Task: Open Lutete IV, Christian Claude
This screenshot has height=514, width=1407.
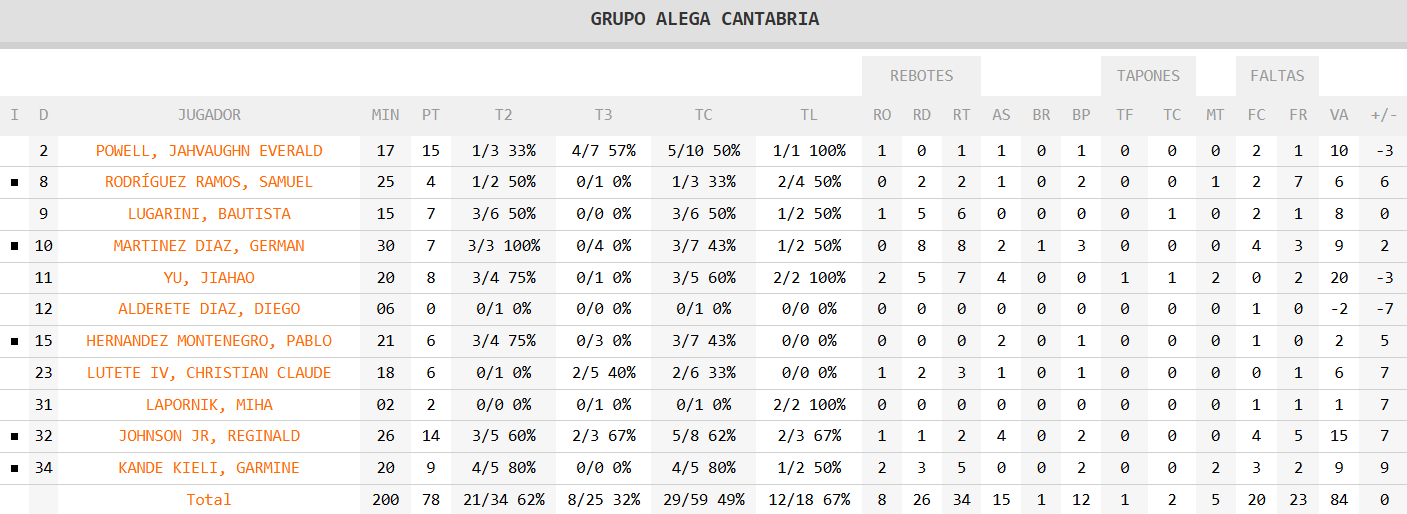Action: click(209, 373)
